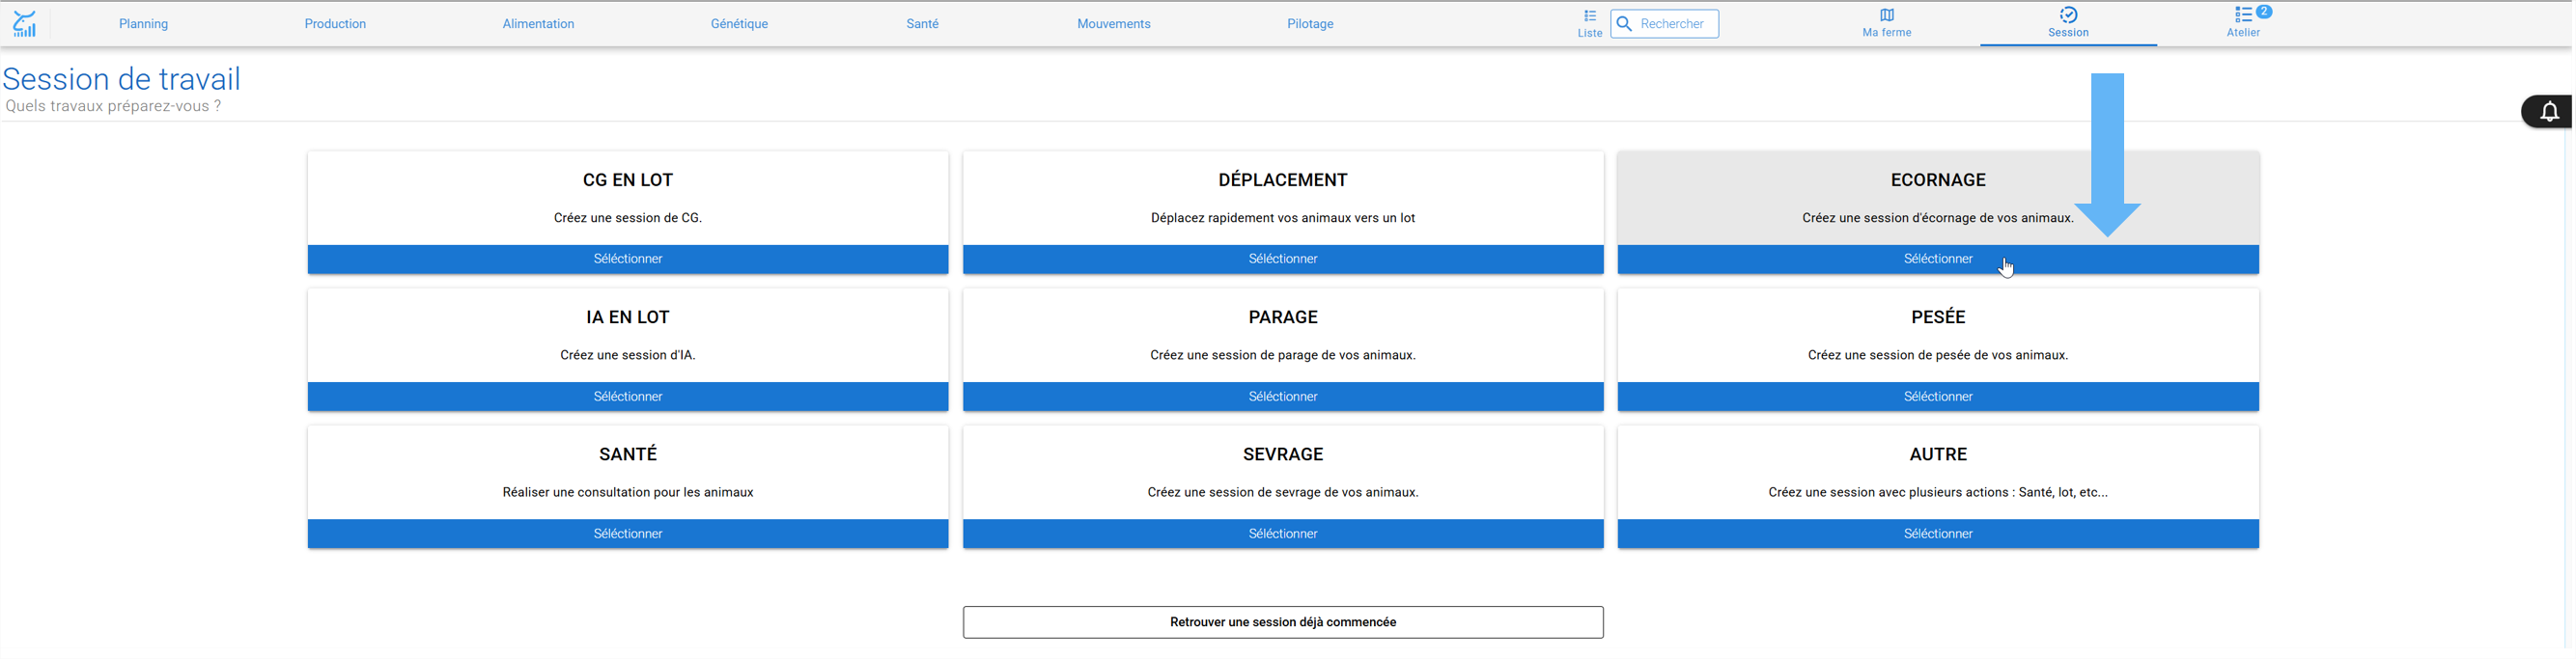Screen dimensions: 2576x659
Task: Open the Alimentation menu
Action: point(539,24)
